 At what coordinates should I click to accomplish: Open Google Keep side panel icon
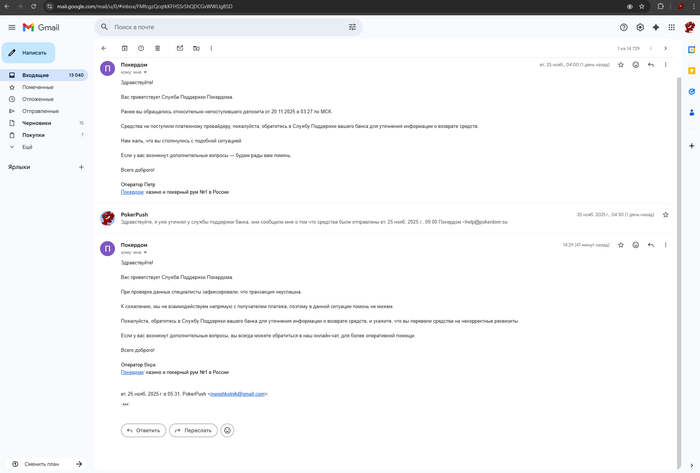(x=692, y=71)
